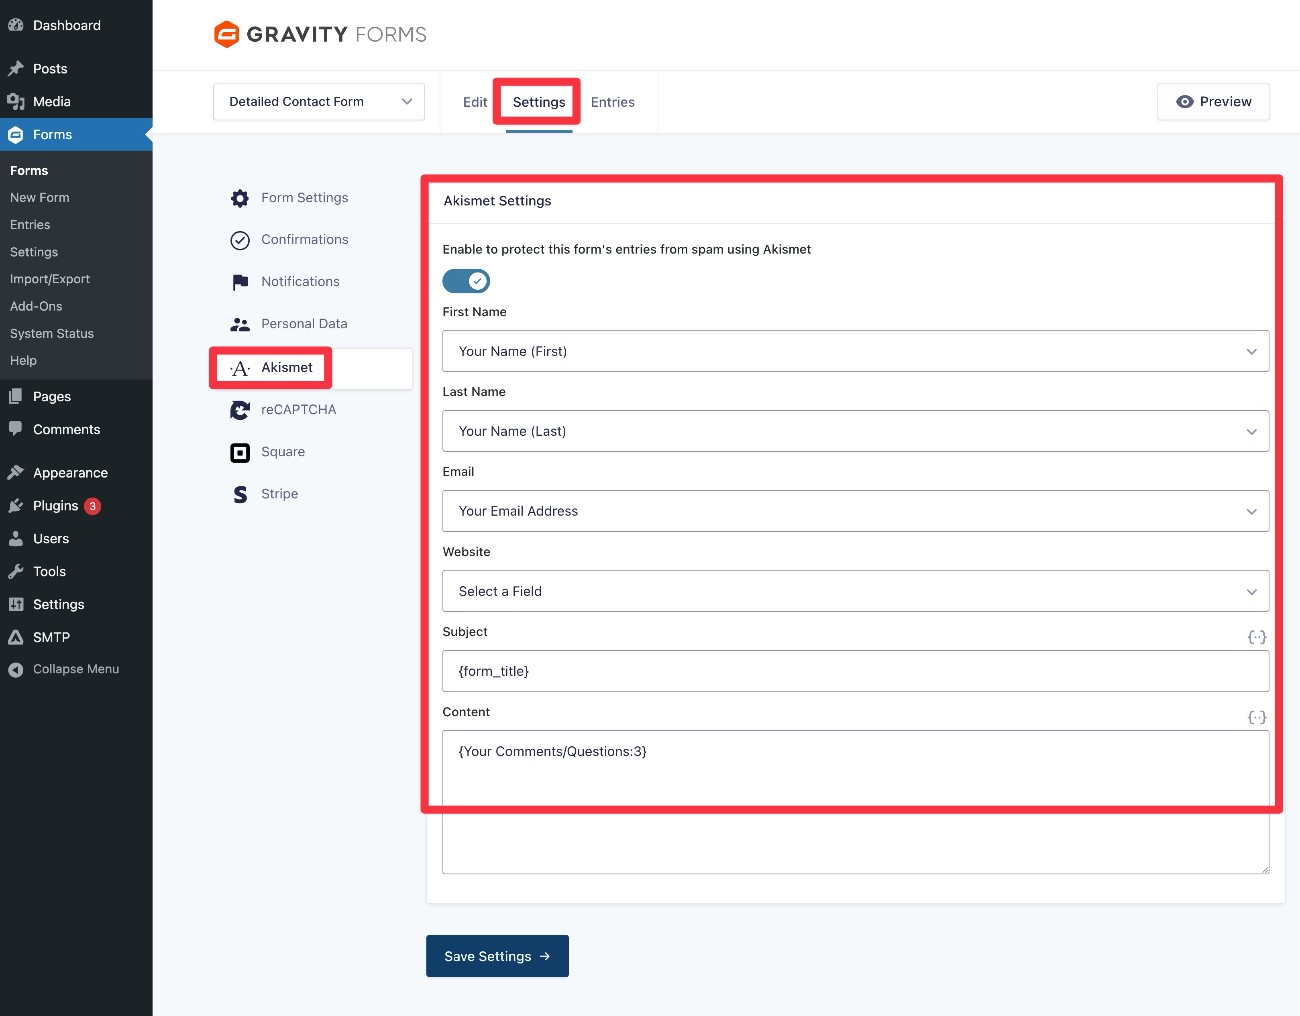
Task: Click the Gravity Forms logo
Action: pyautogui.click(x=319, y=34)
